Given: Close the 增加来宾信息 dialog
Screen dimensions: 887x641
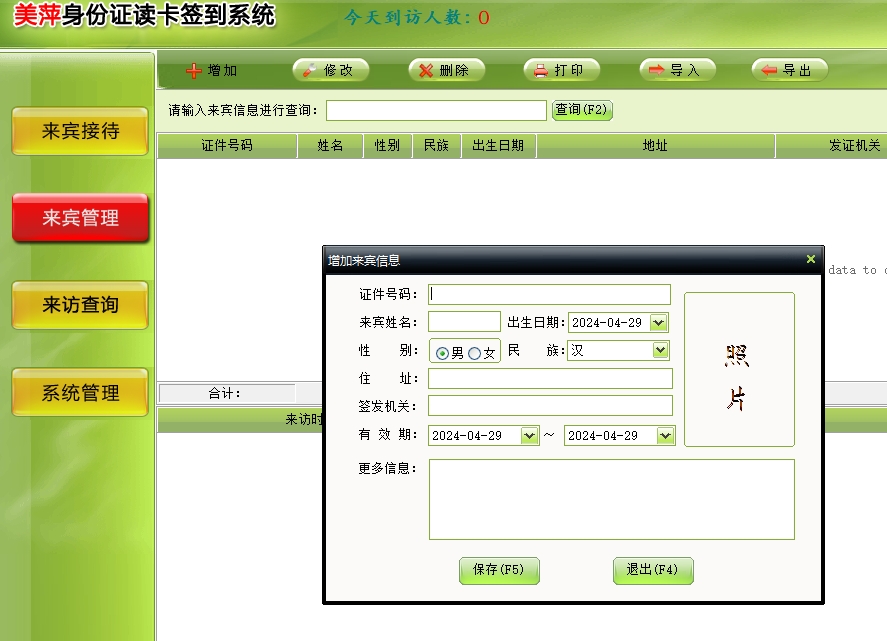Looking at the screenshot, I should [x=811, y=259].
